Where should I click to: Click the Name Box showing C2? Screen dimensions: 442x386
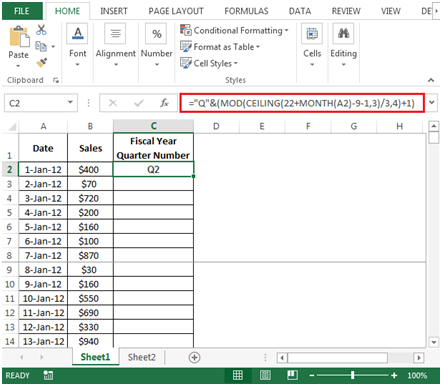point(35,103)
